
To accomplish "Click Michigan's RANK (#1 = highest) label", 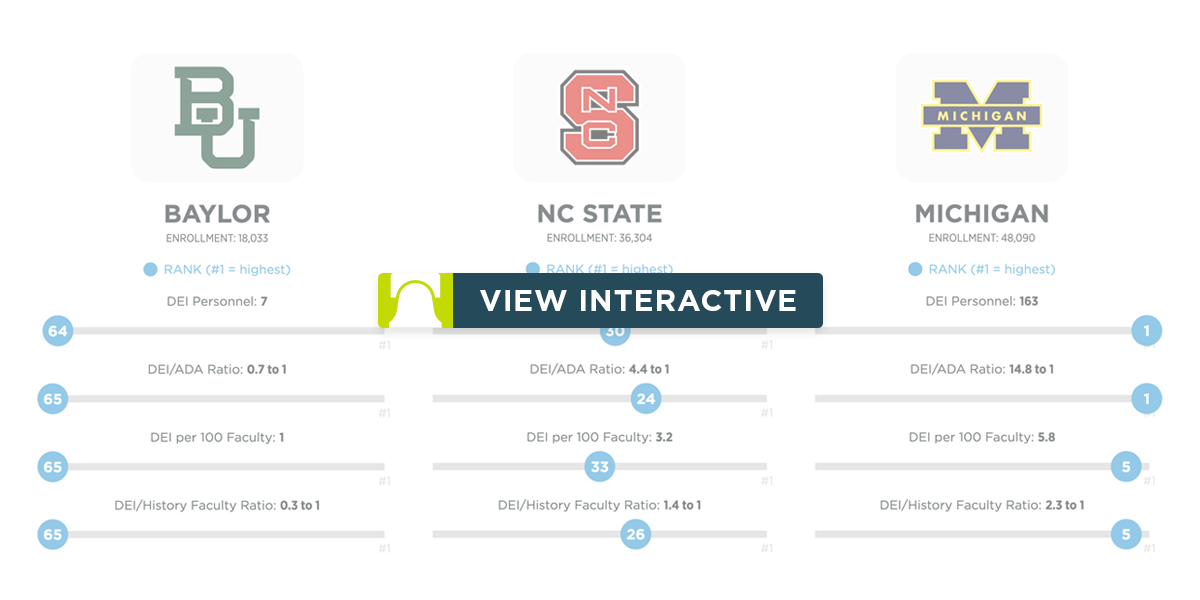I will point(991,269).
